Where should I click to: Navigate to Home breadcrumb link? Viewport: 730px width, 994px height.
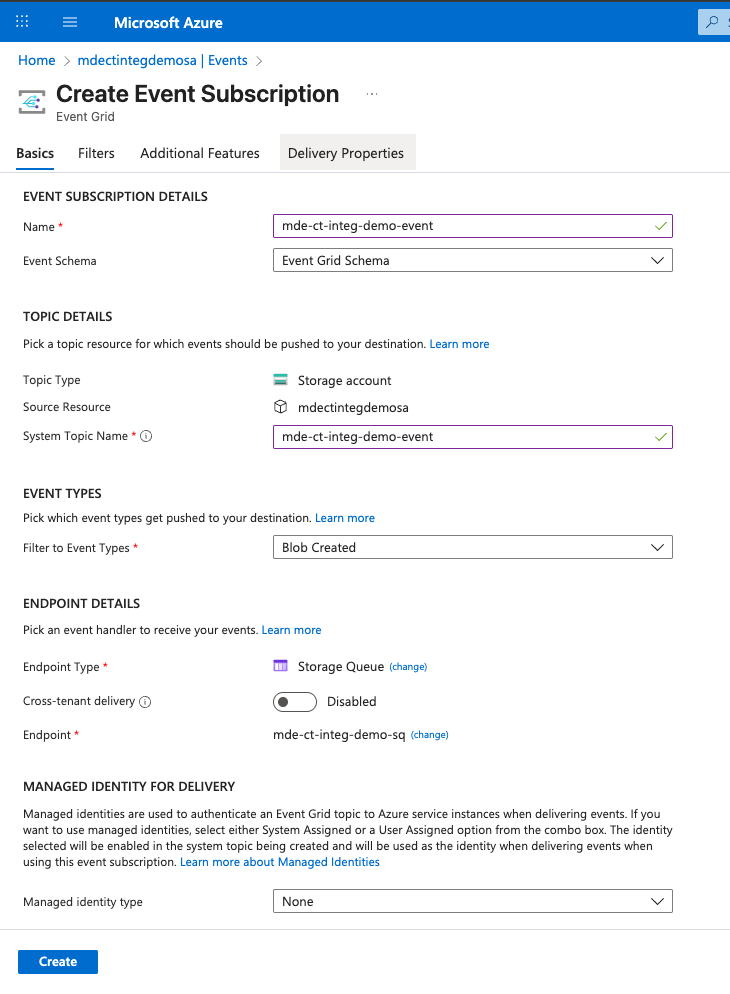(x=37, y=61)
